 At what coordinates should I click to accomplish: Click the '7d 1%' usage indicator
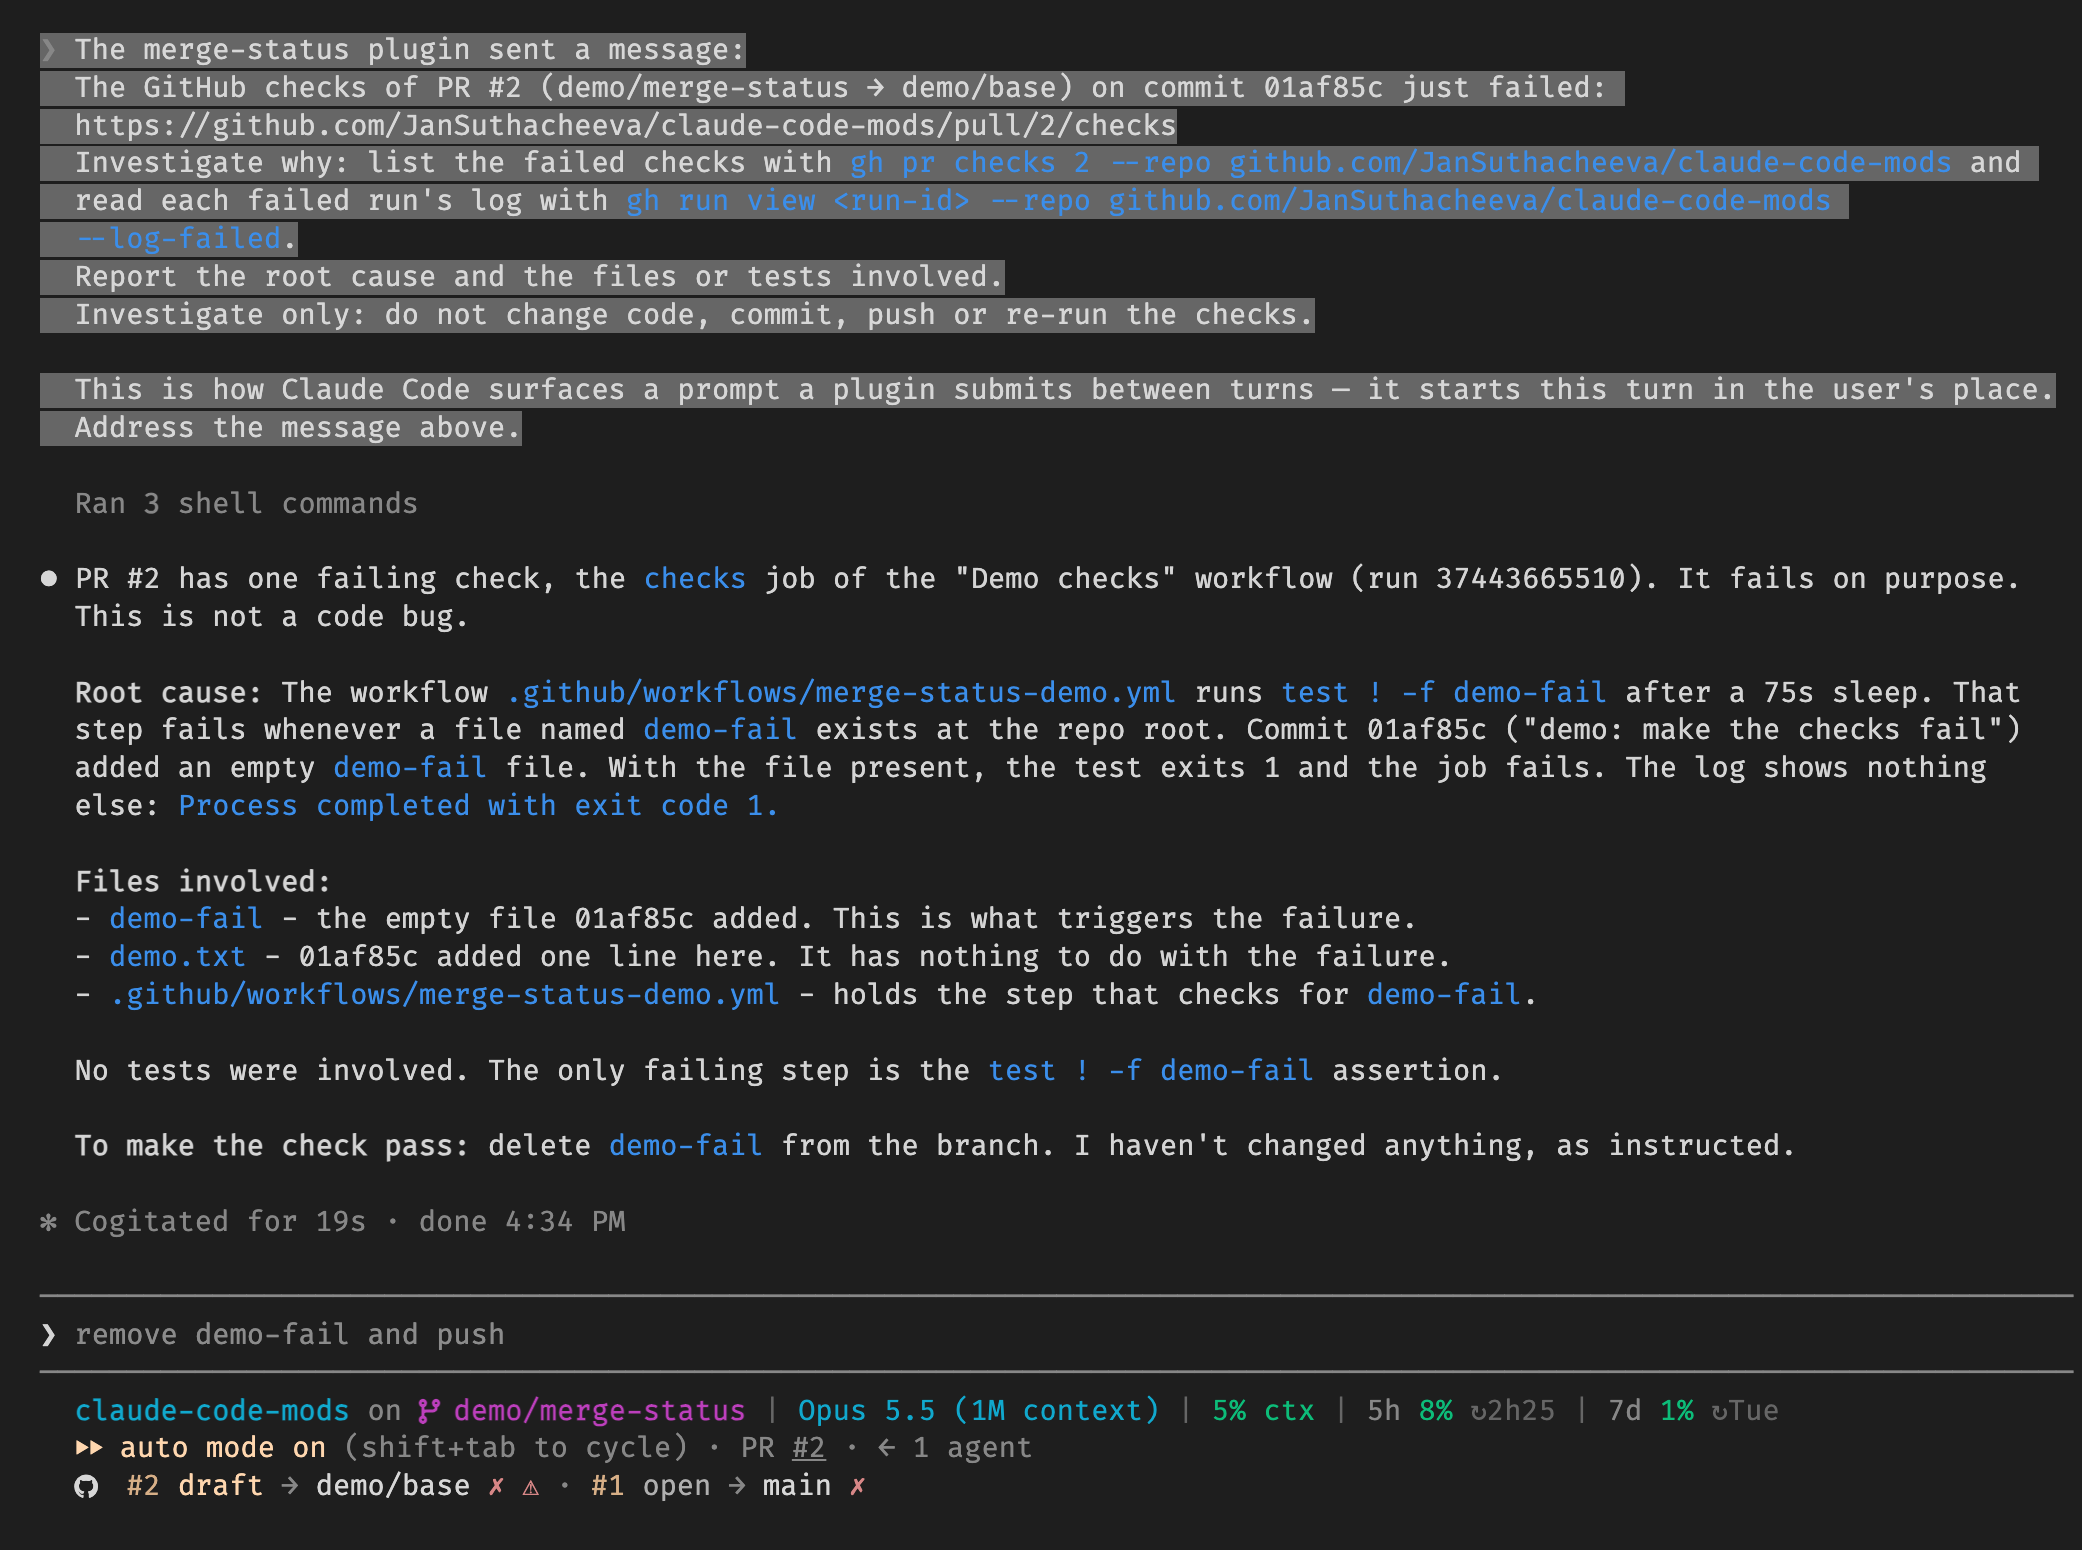(x=1650, y=1411)
